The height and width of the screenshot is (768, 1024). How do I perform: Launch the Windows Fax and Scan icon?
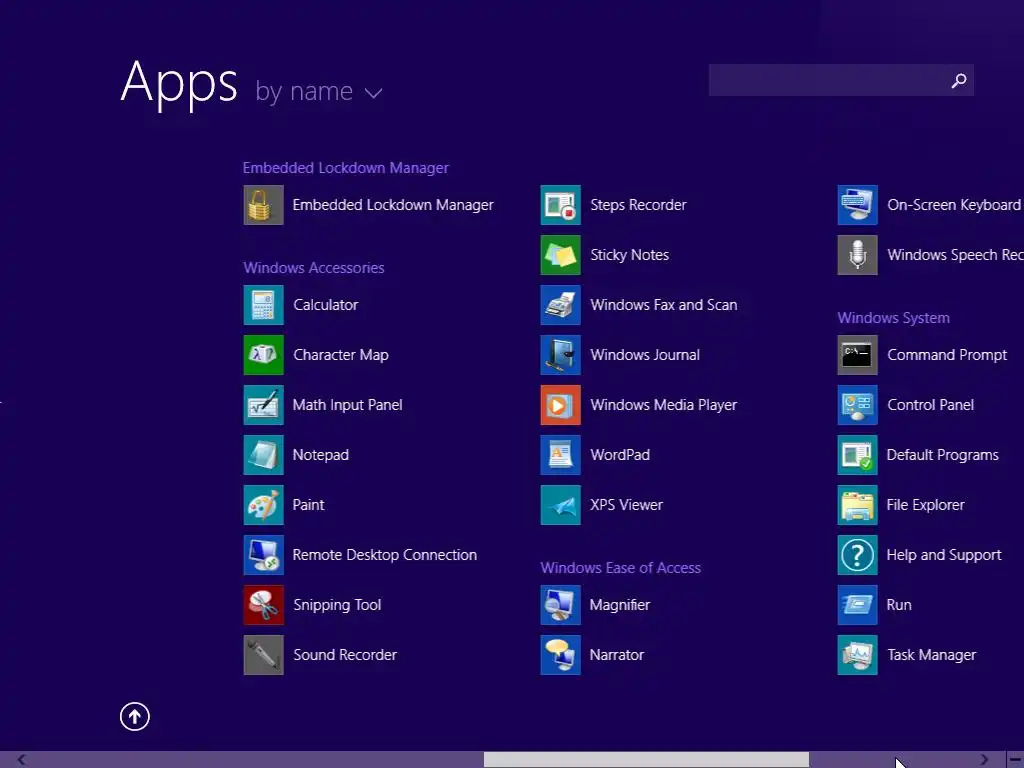[x=560, y=305]
